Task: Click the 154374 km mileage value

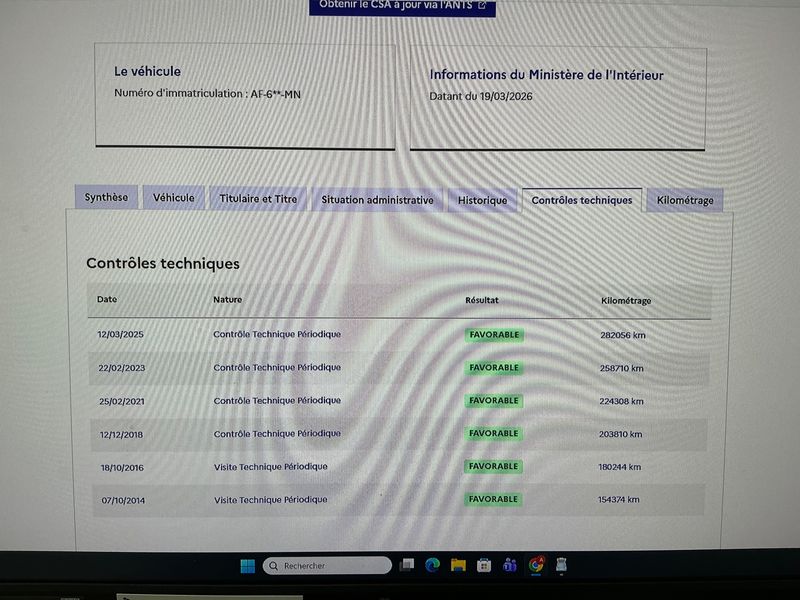Action: (x=618, y=499)
